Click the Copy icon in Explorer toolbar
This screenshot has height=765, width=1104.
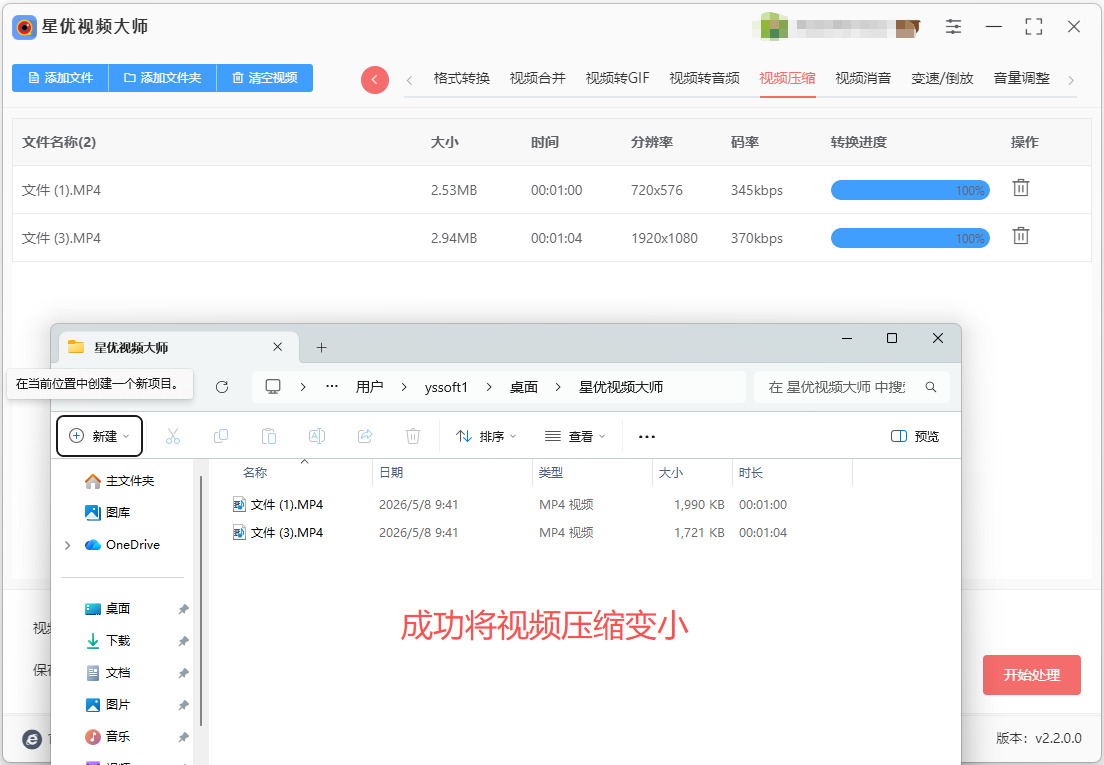(220, 436)
